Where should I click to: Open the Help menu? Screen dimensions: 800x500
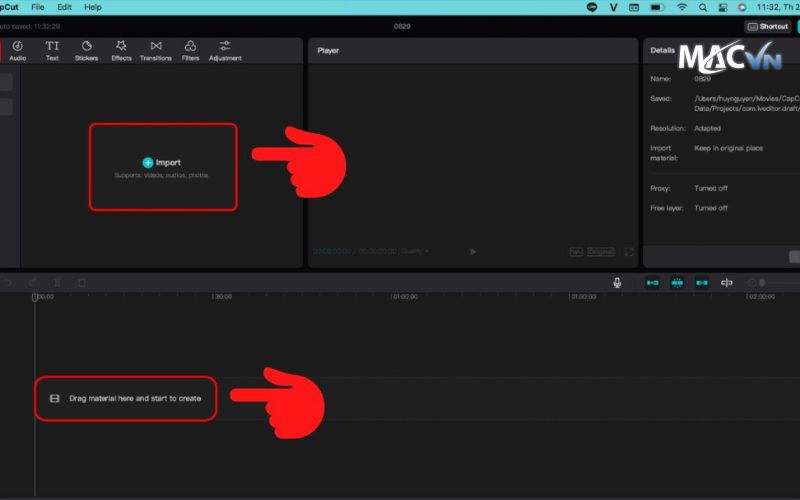[93, 7]
